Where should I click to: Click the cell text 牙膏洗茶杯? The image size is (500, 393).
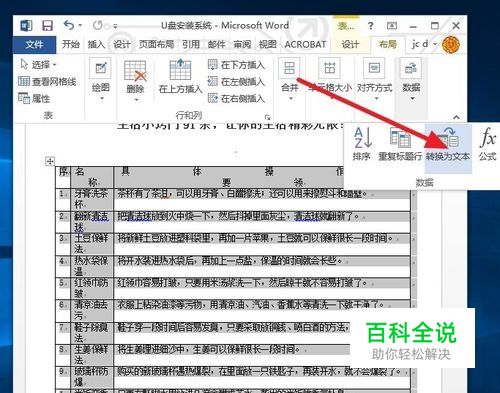[x=91, y=199]
